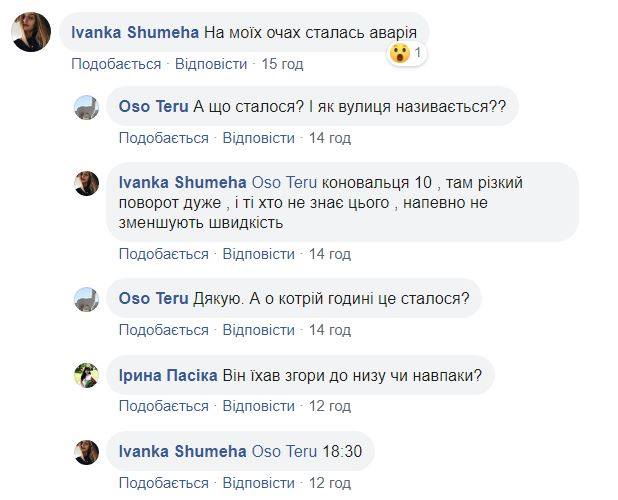Open Ivanka Shumeha's avatar on the 18:30 reply
The height and width of the screenshot is (500, 618).
[x=86, y=452]
